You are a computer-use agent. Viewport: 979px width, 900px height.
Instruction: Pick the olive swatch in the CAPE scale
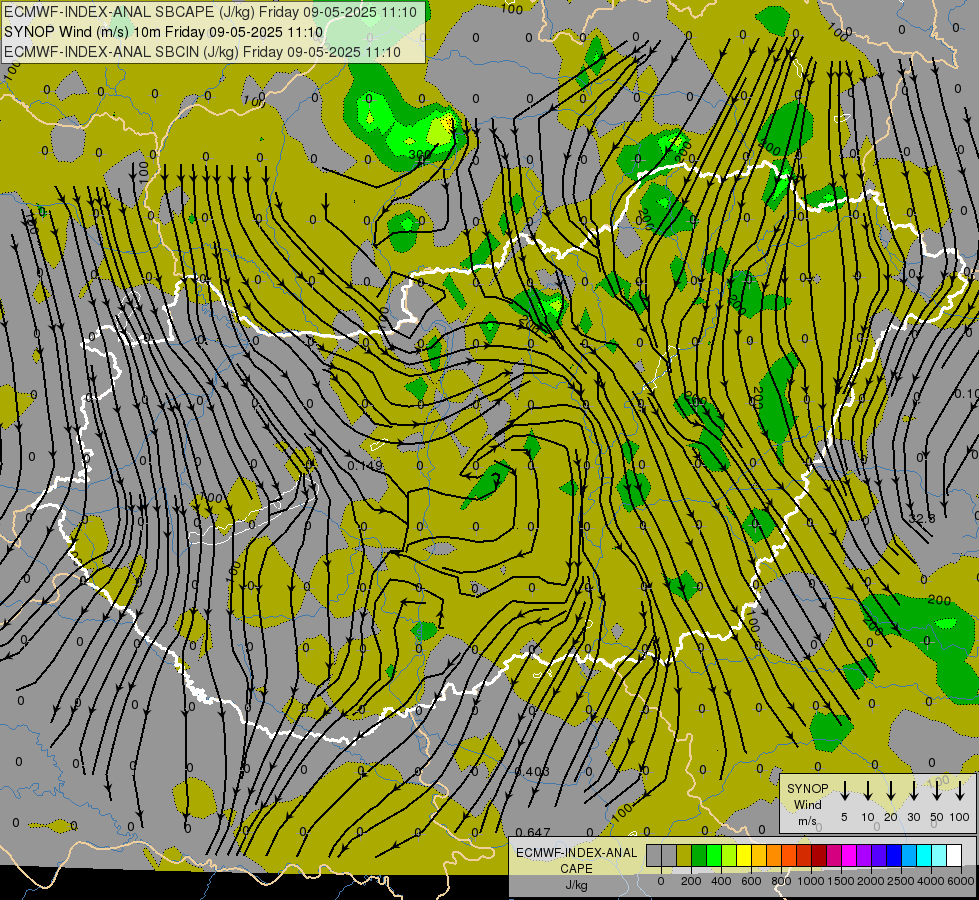pyautogui.click(x=684, y=856)
